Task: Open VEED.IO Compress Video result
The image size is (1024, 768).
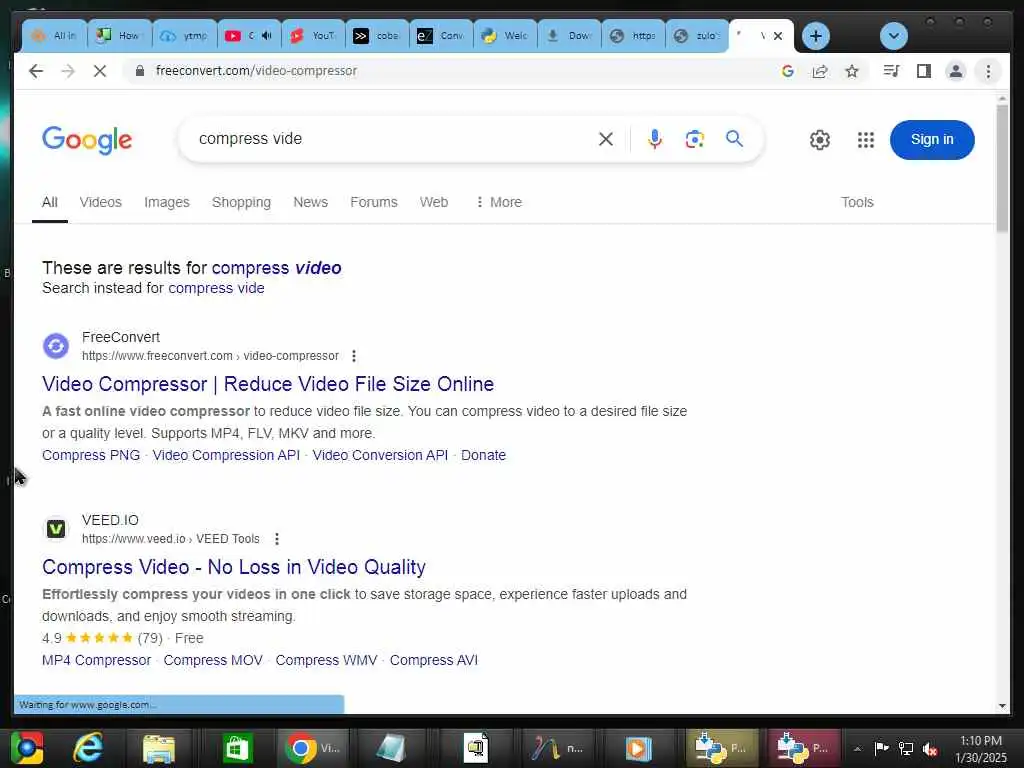Action: [x=234, y=567]
